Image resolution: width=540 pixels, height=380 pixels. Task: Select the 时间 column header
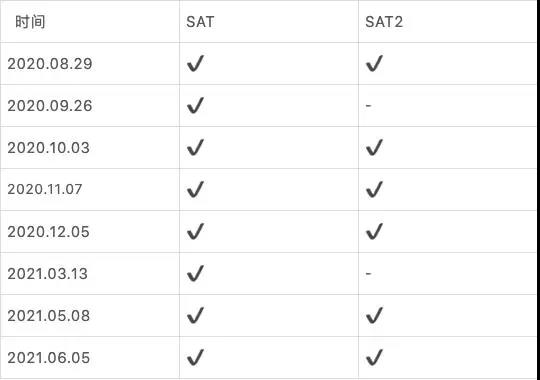coord(30,22)
